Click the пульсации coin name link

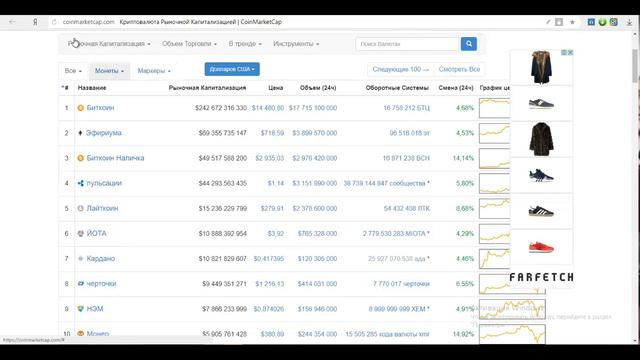click(104, 183)
